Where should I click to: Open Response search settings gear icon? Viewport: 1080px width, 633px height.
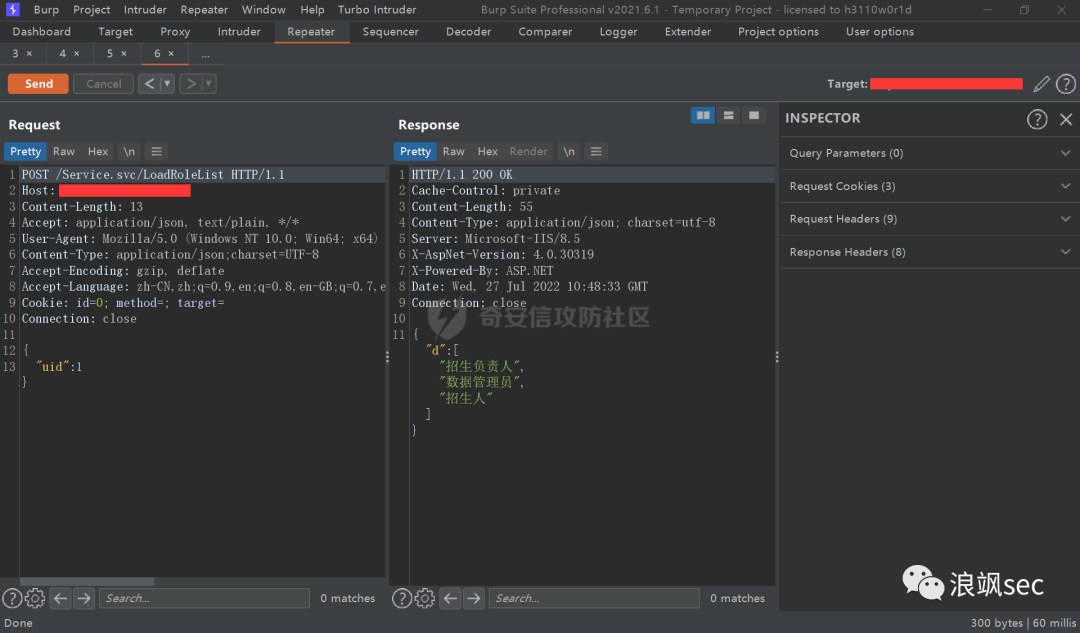pos(425,598)
